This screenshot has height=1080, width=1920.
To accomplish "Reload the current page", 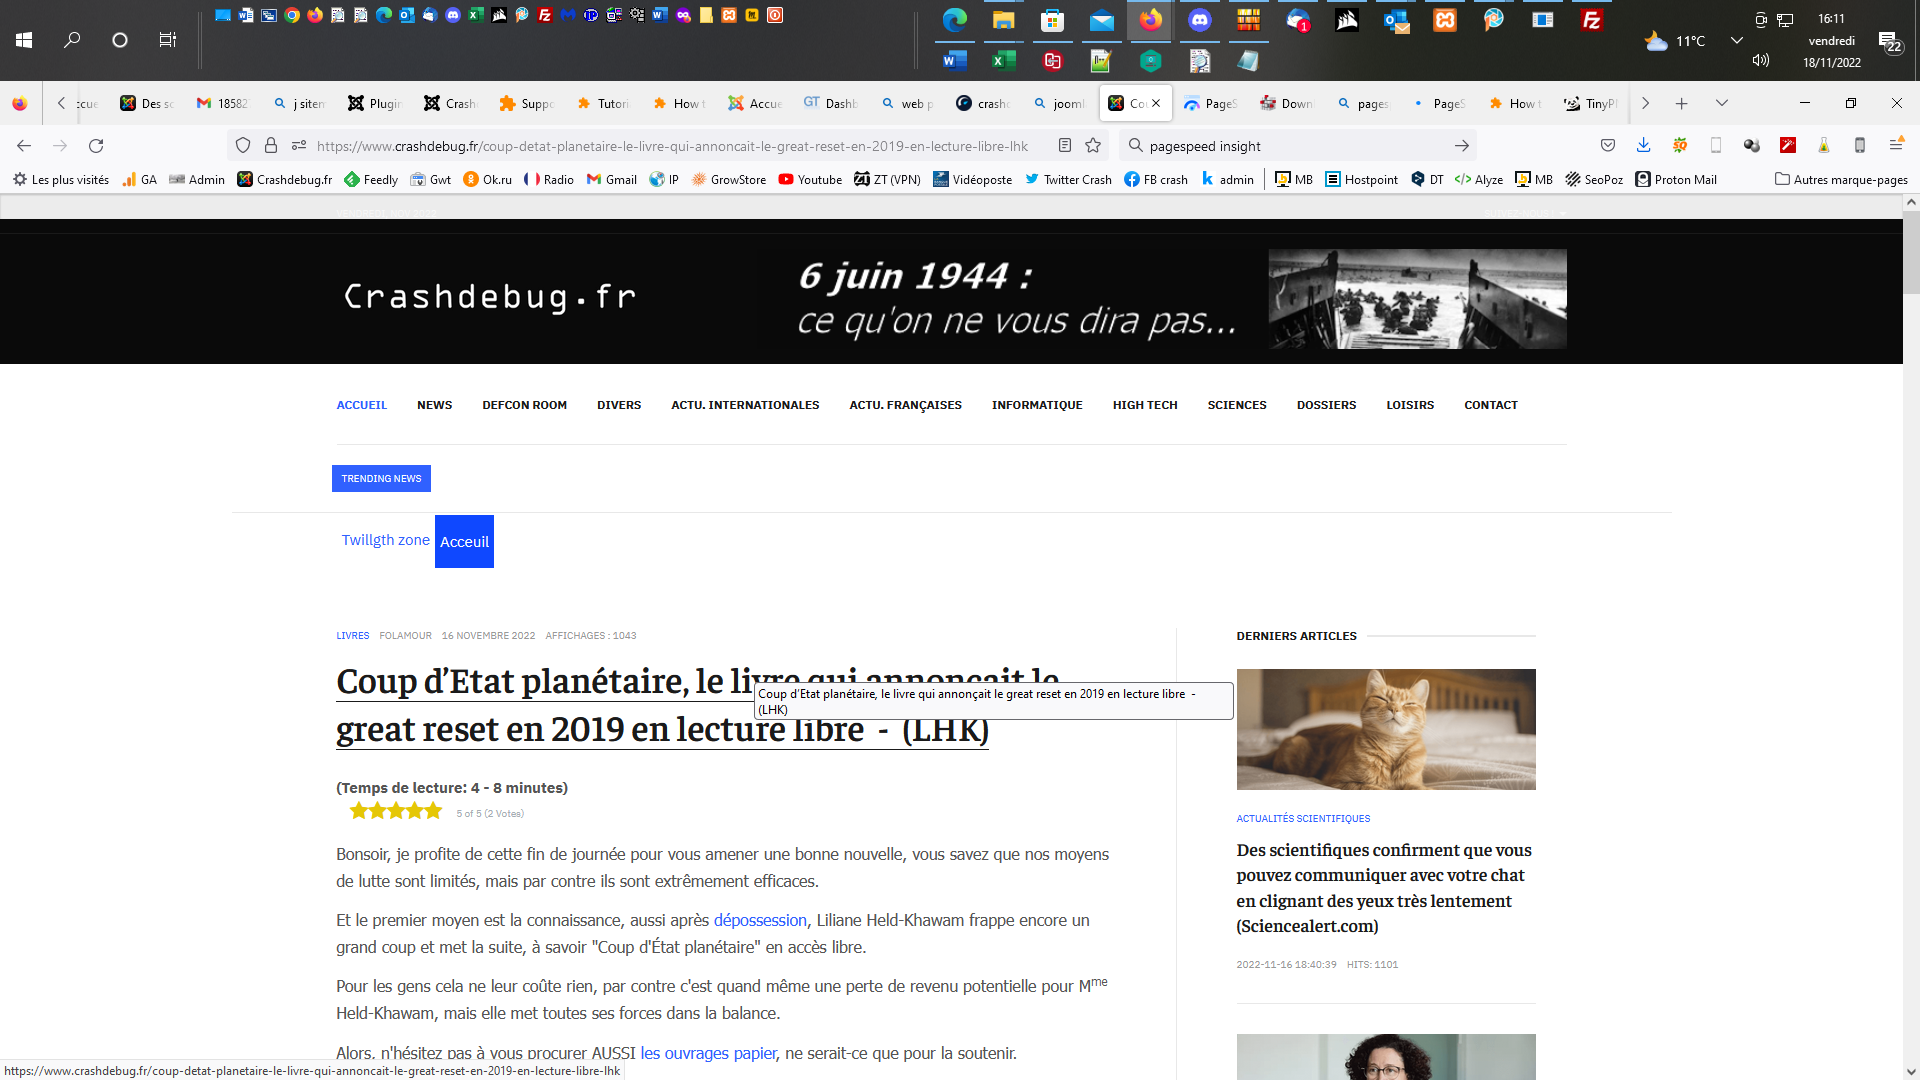I will pyautogui.click(x=96, y=146).
